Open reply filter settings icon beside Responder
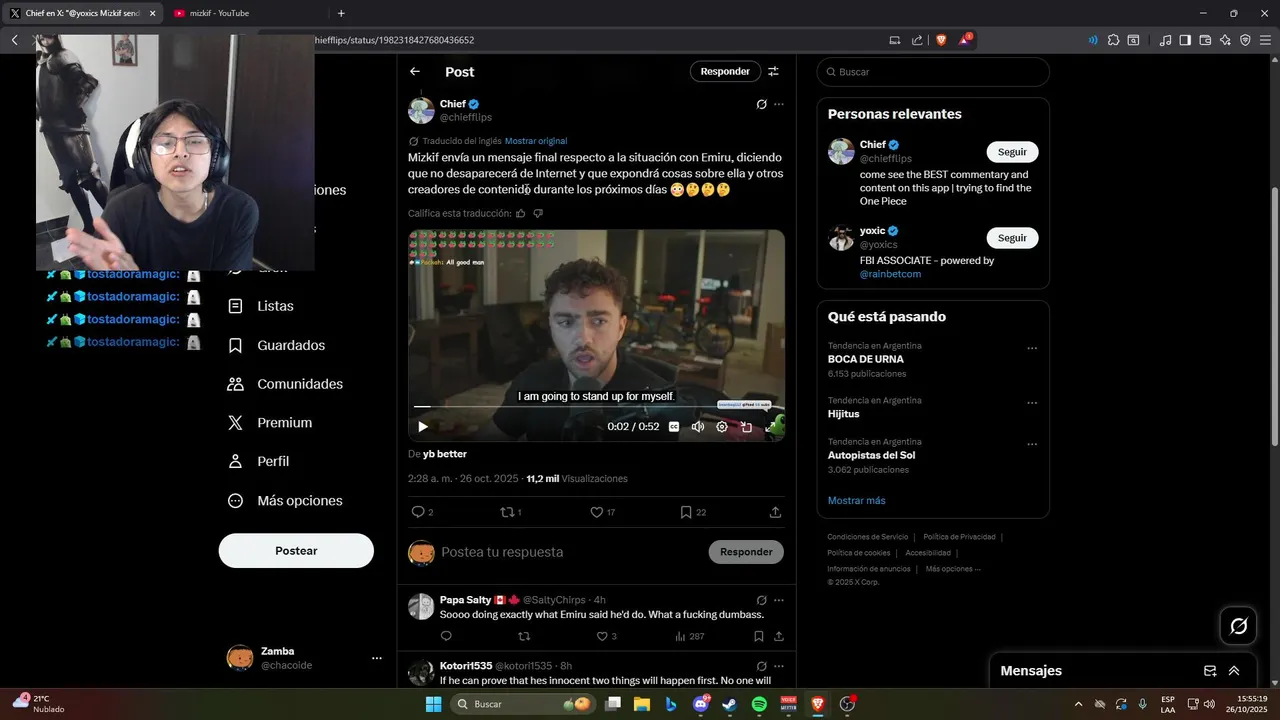1280x720 pixels. coord(773,71)
